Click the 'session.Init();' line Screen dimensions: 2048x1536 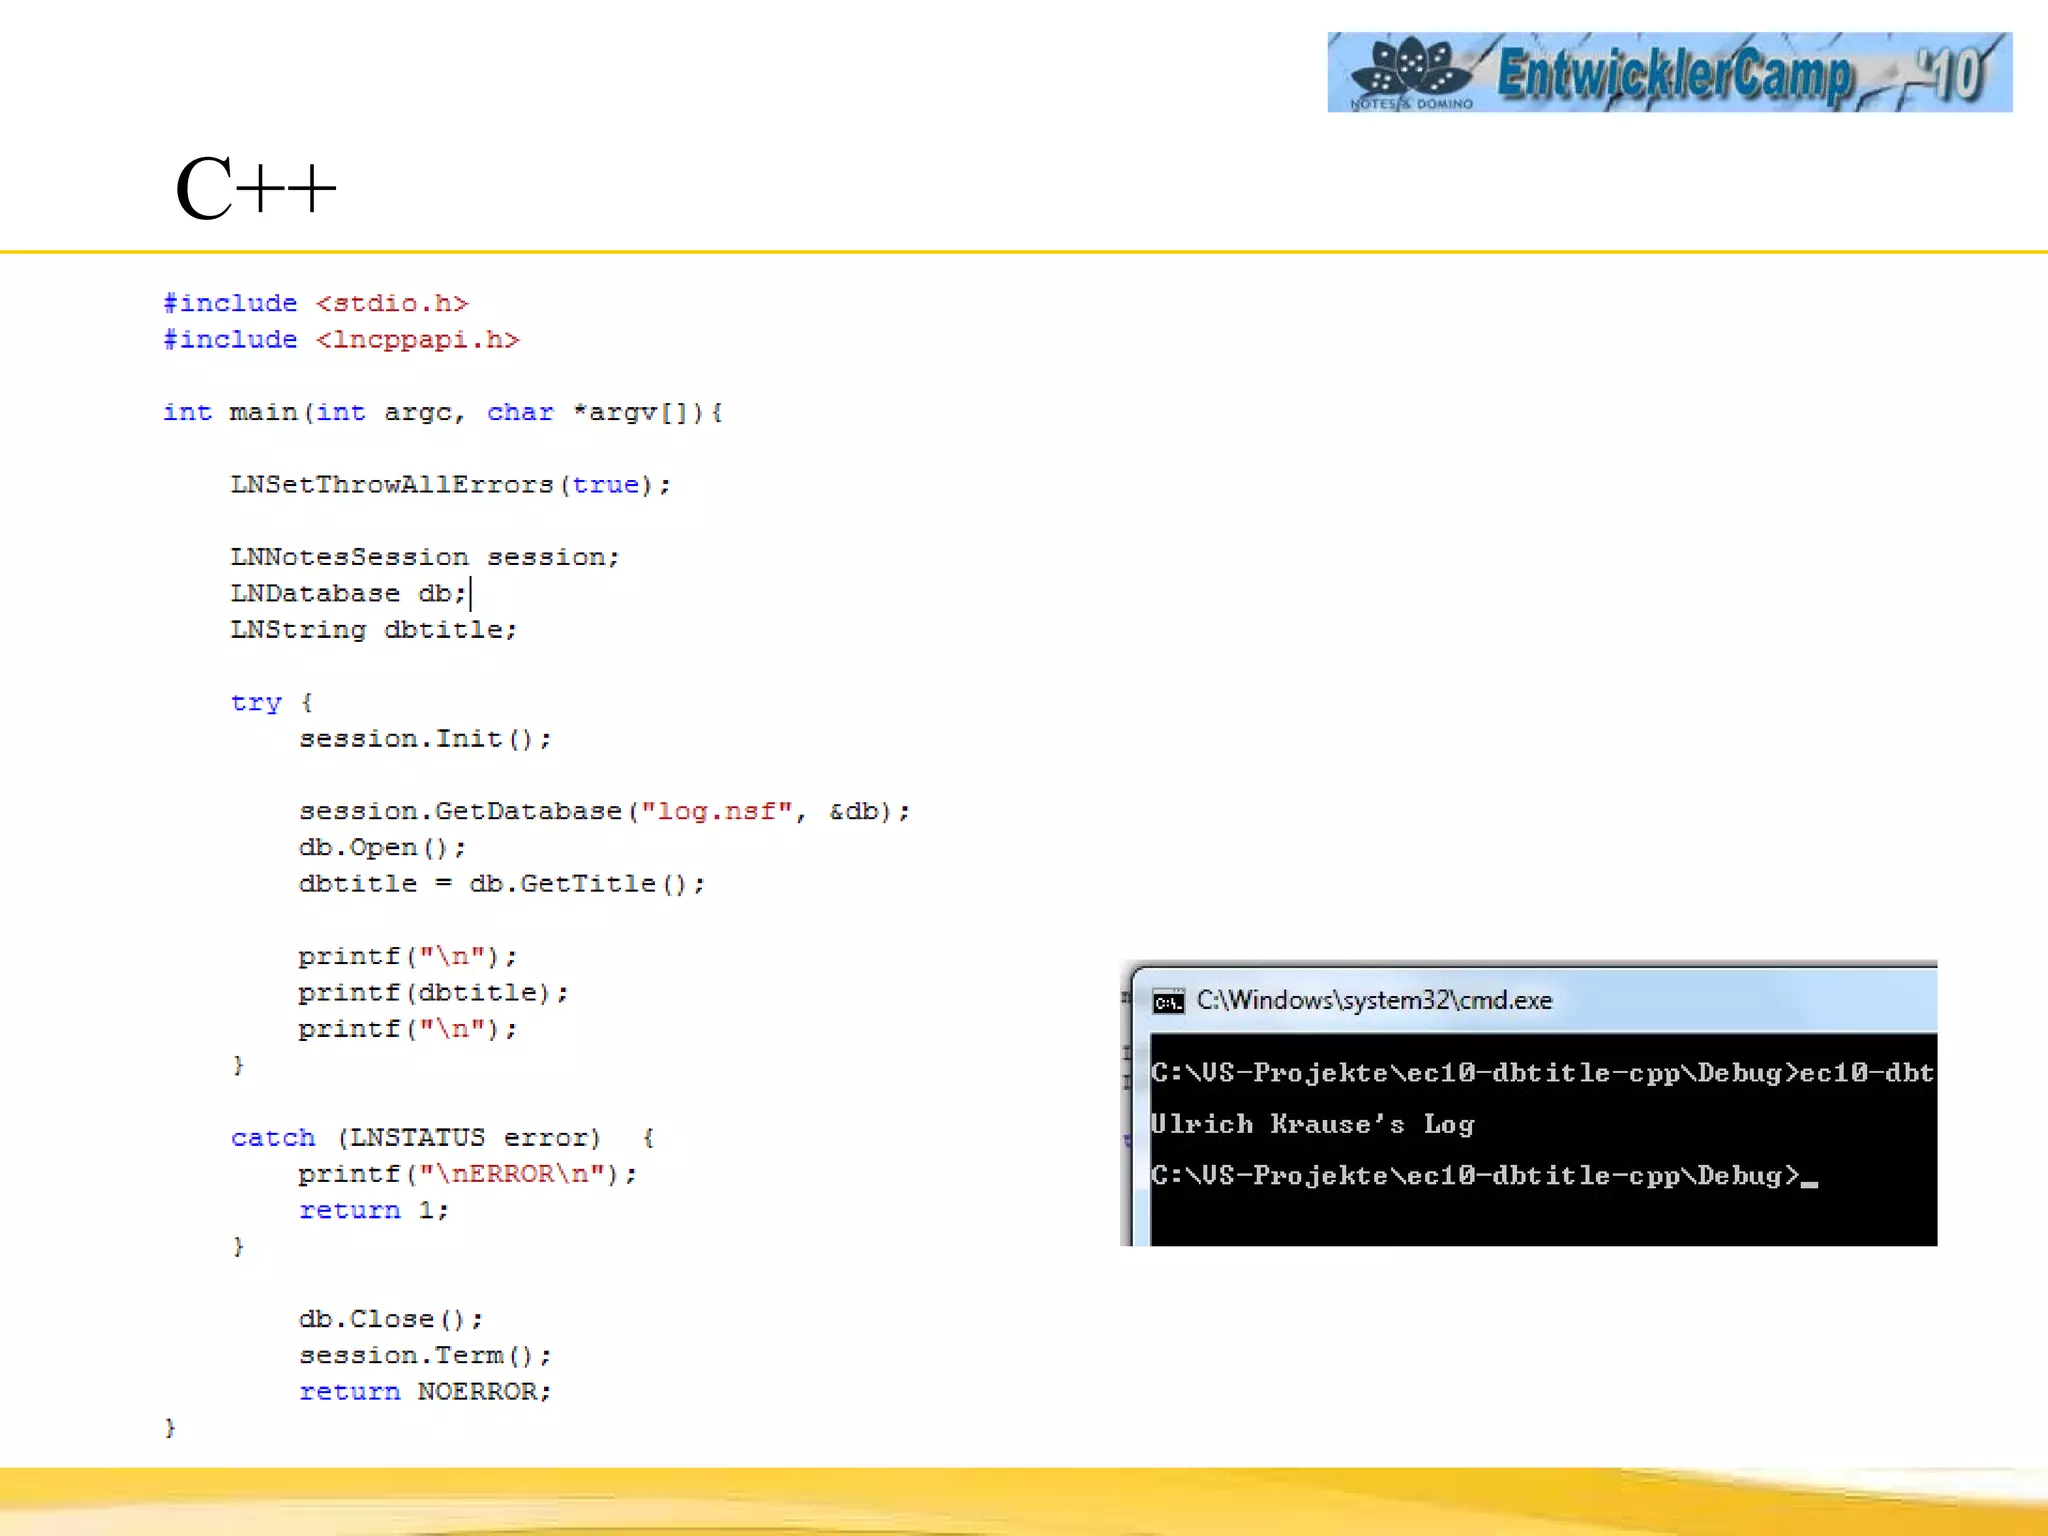pyautogui.click(x=425, y=739)
